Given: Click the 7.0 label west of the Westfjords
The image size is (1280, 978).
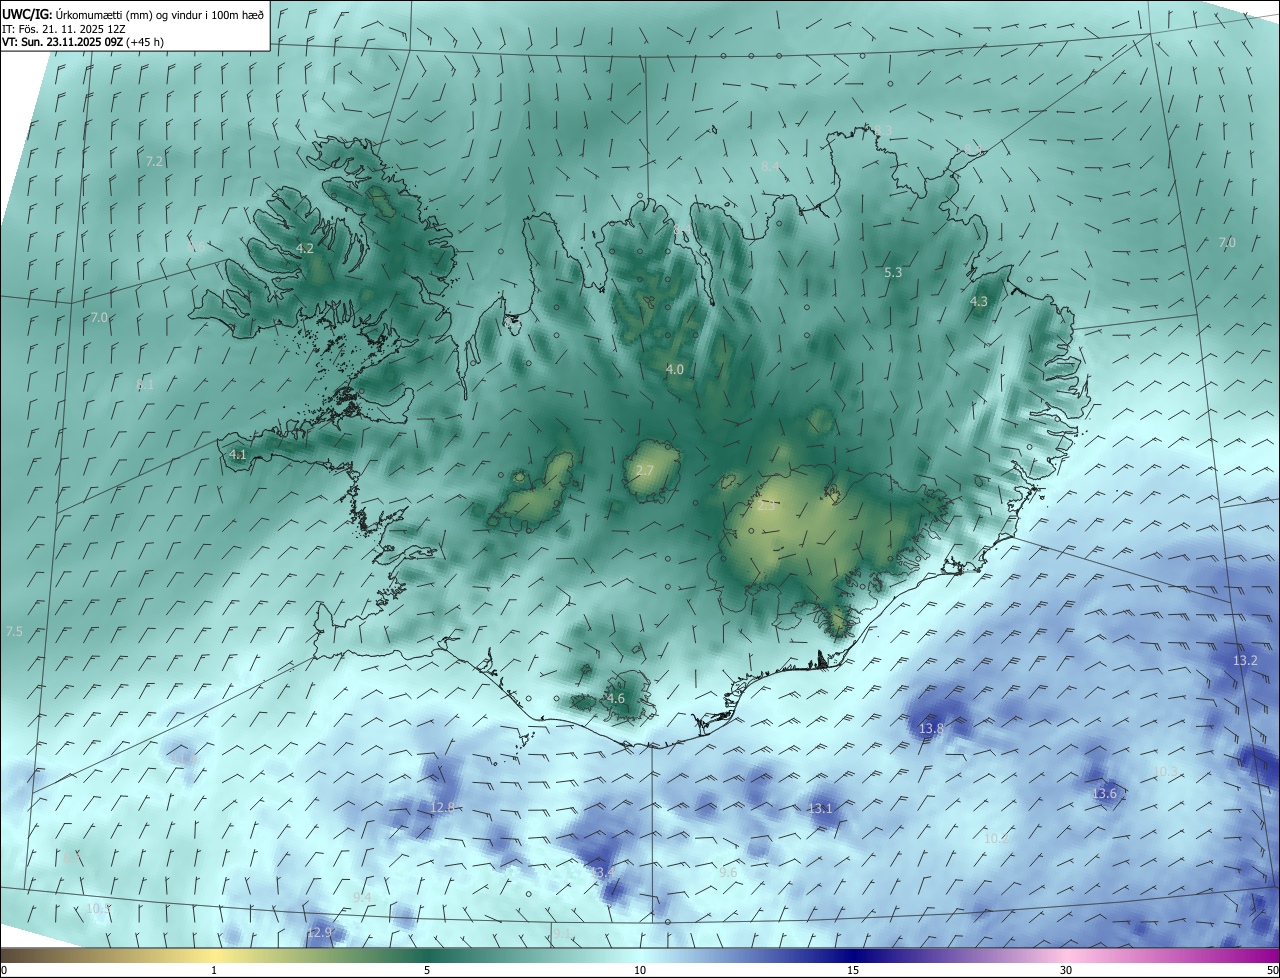Looking at the screenshot, I should click(x=99, y=317).
